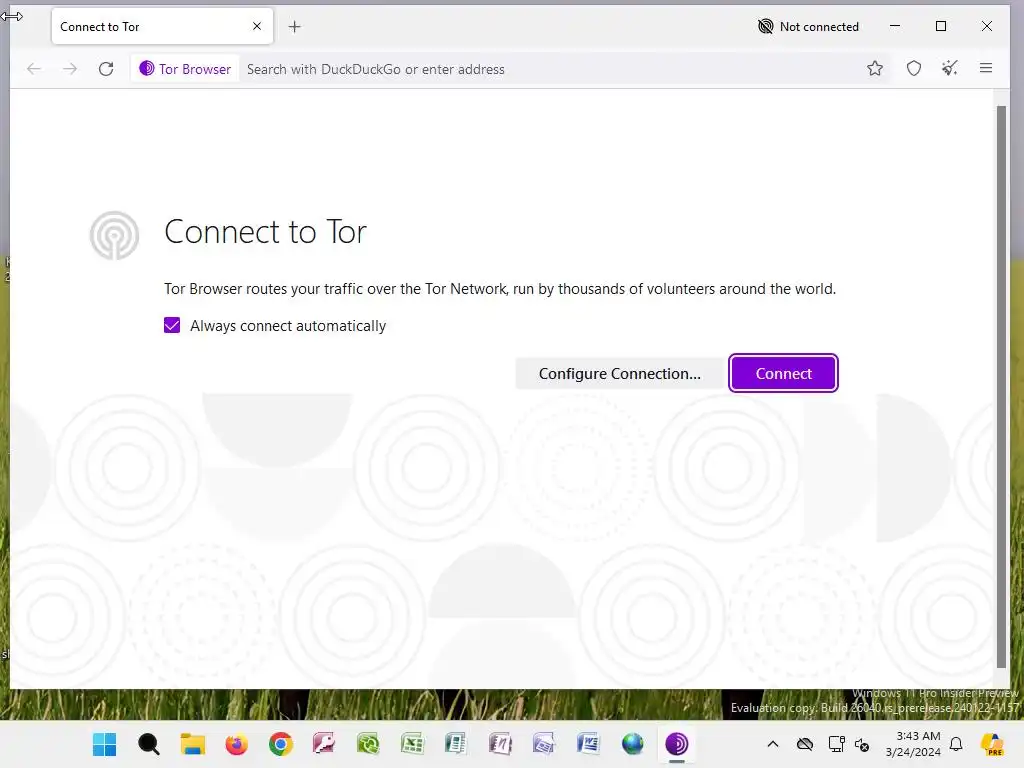Click the back navigation arrow
Screen dimensions: 1024x768
(34, 69)
